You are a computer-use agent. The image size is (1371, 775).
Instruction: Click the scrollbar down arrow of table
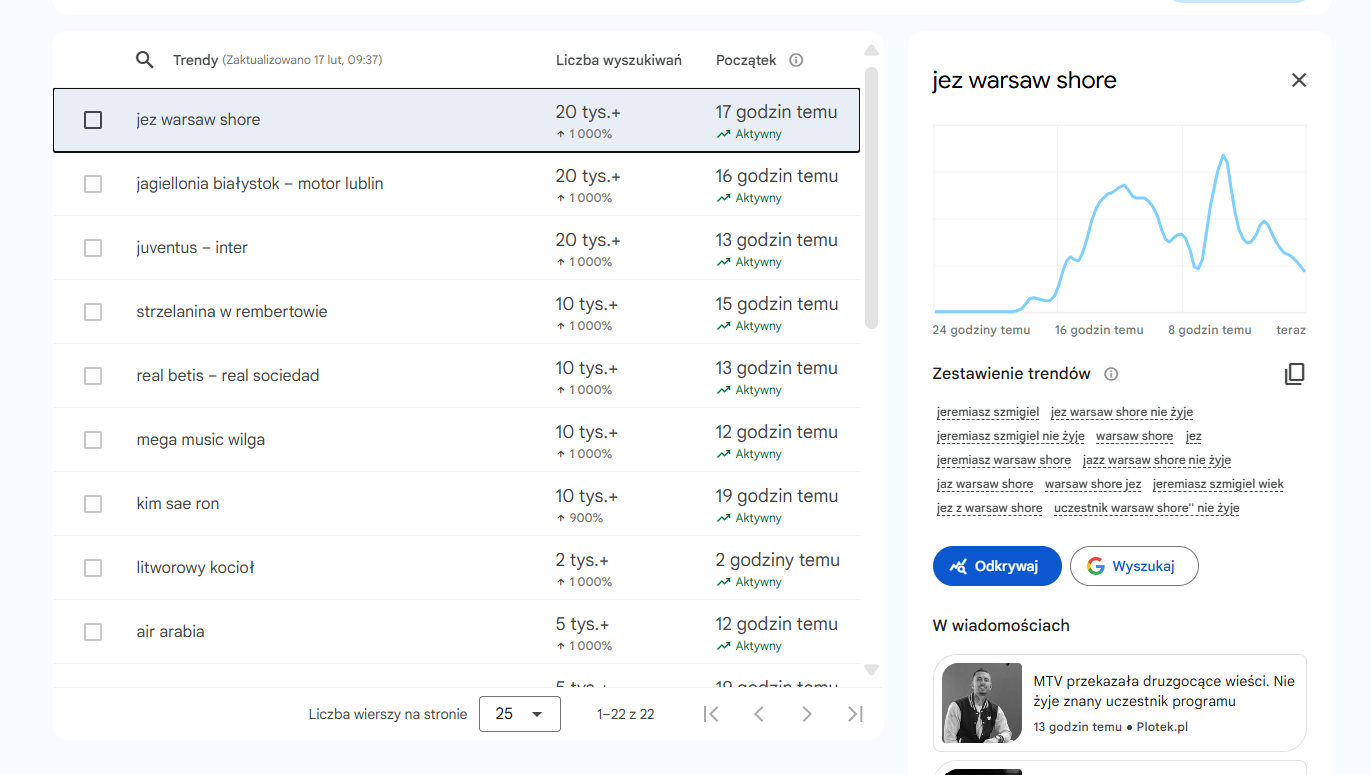(871, 670)
